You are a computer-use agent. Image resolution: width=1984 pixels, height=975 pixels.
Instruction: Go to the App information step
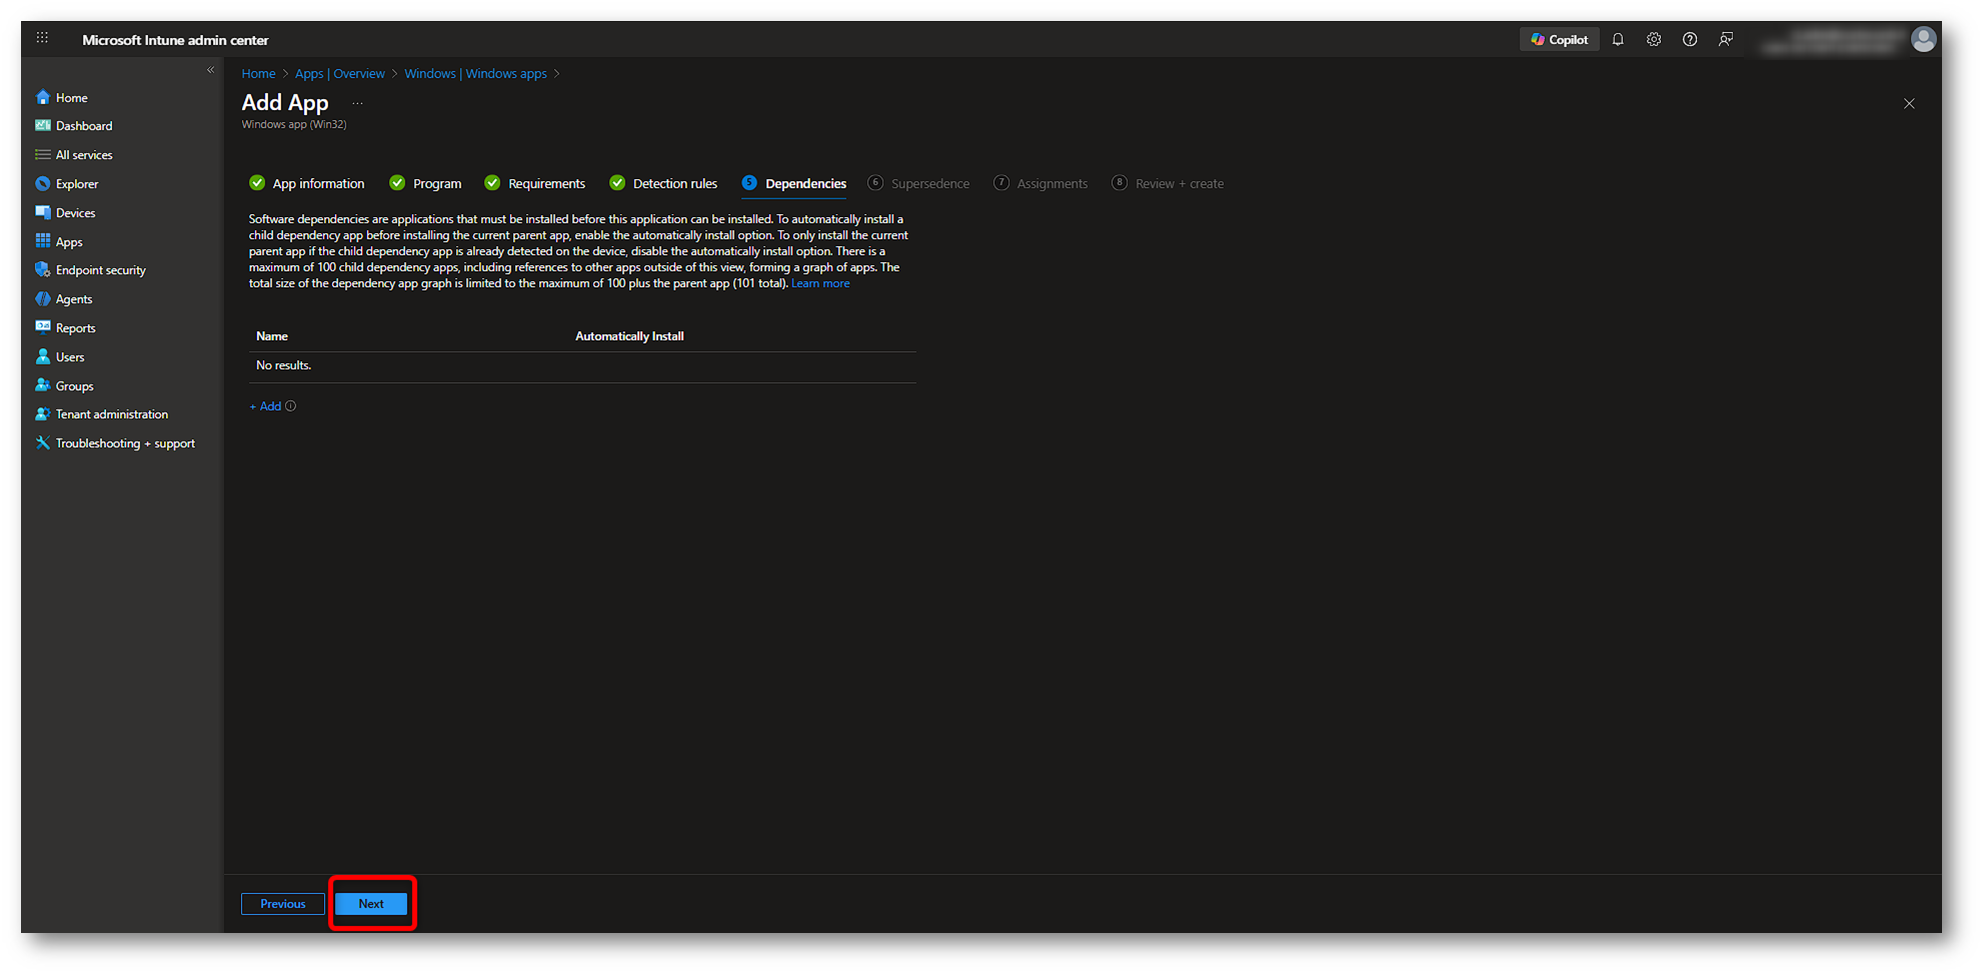[307, 183]
